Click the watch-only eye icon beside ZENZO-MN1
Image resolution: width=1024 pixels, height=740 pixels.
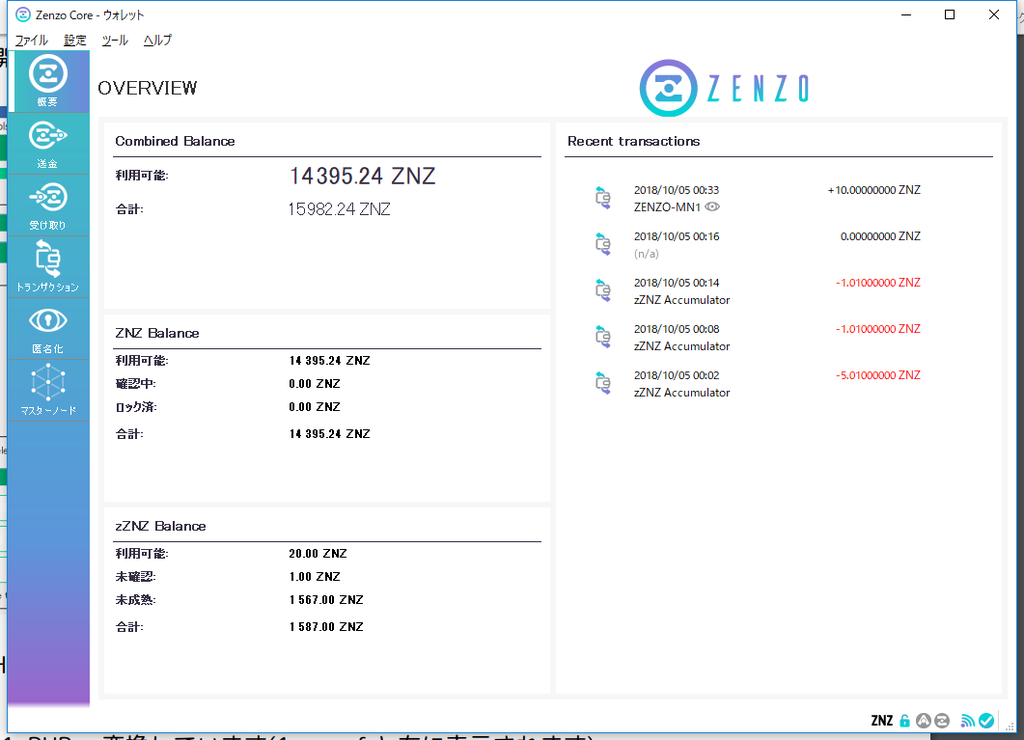(x=712, y=207)
